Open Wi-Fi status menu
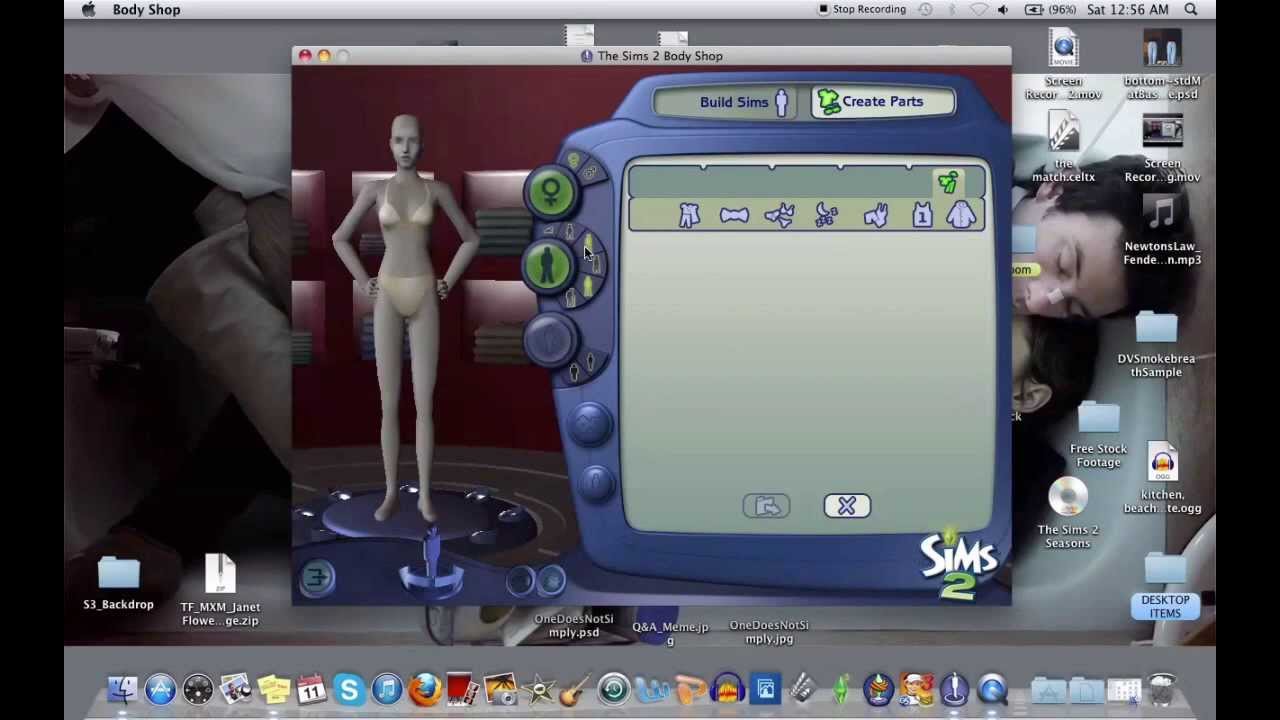 [977, 10]
